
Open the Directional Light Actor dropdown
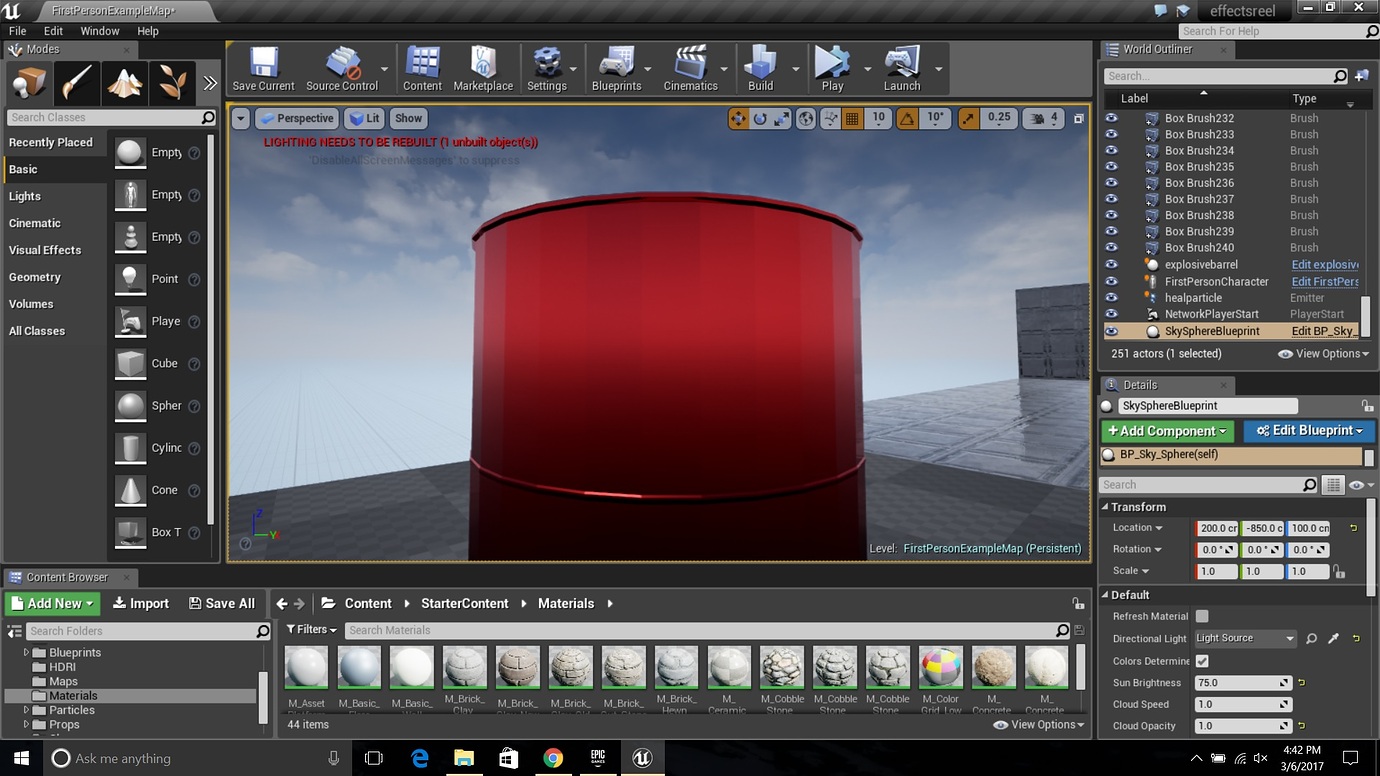pos(1246,638)
